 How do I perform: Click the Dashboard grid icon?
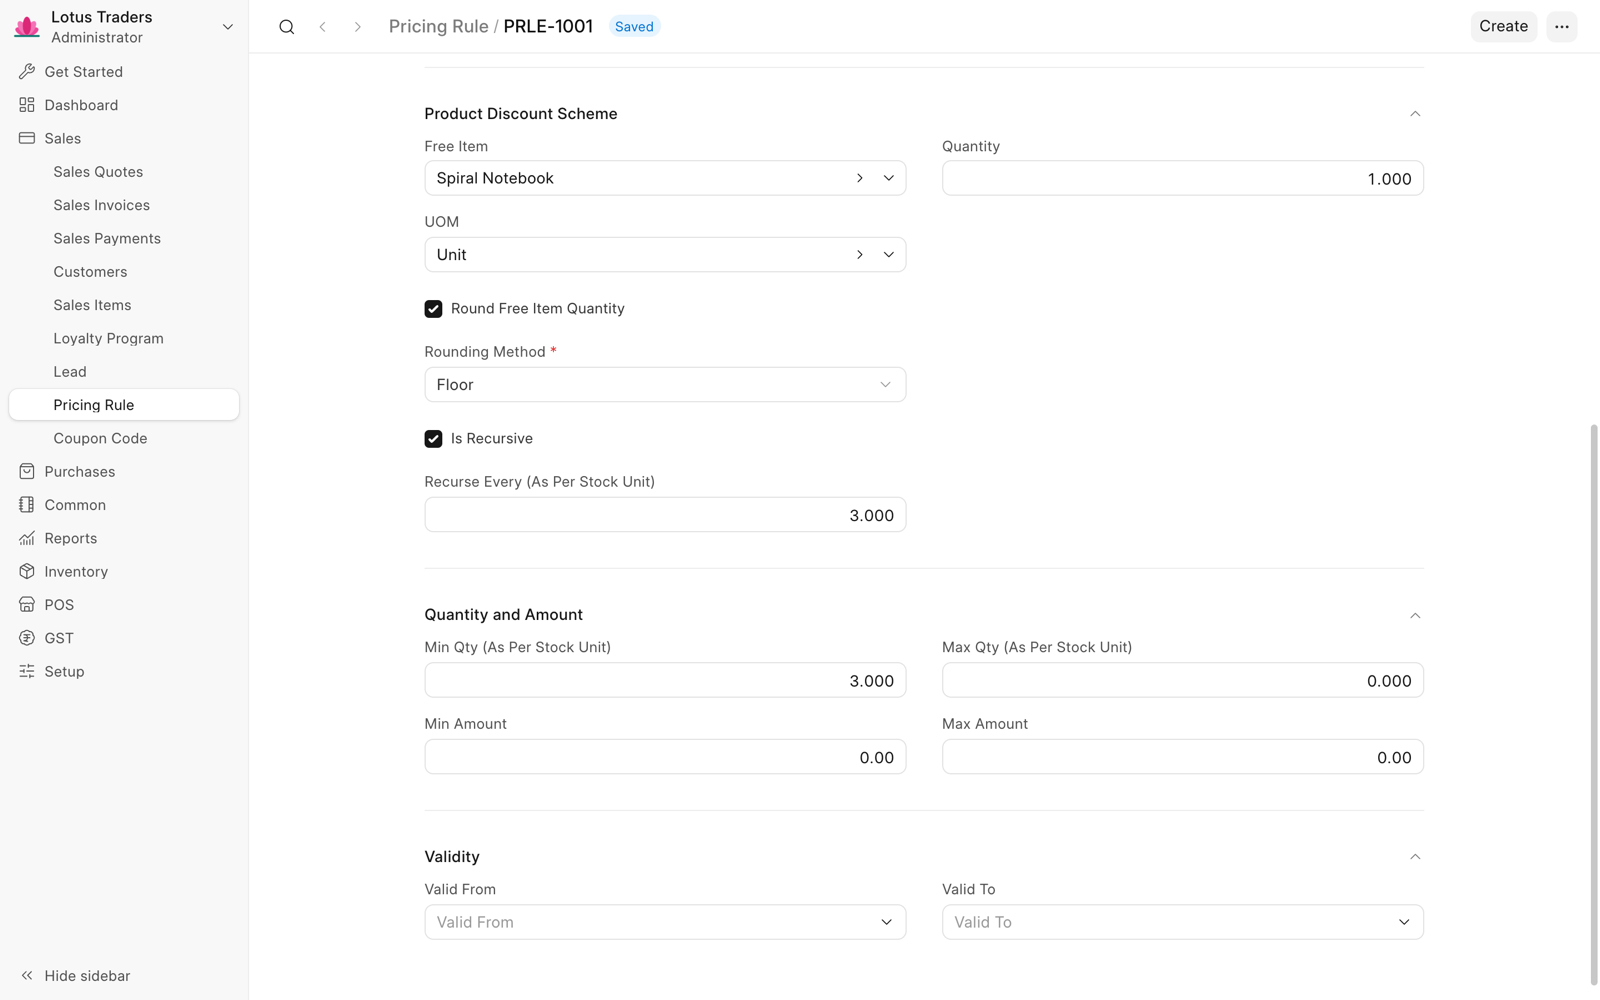(x=27, y=105)
